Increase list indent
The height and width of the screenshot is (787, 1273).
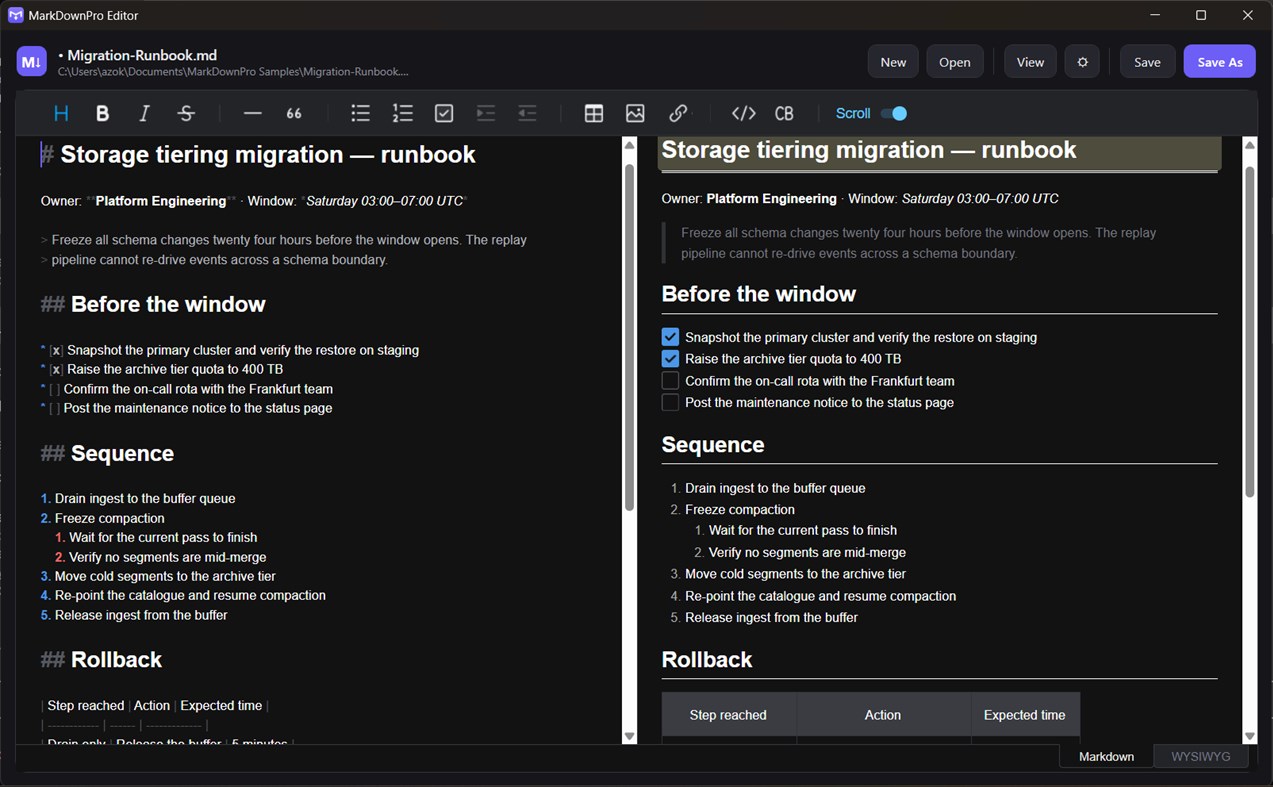(486, 113)
